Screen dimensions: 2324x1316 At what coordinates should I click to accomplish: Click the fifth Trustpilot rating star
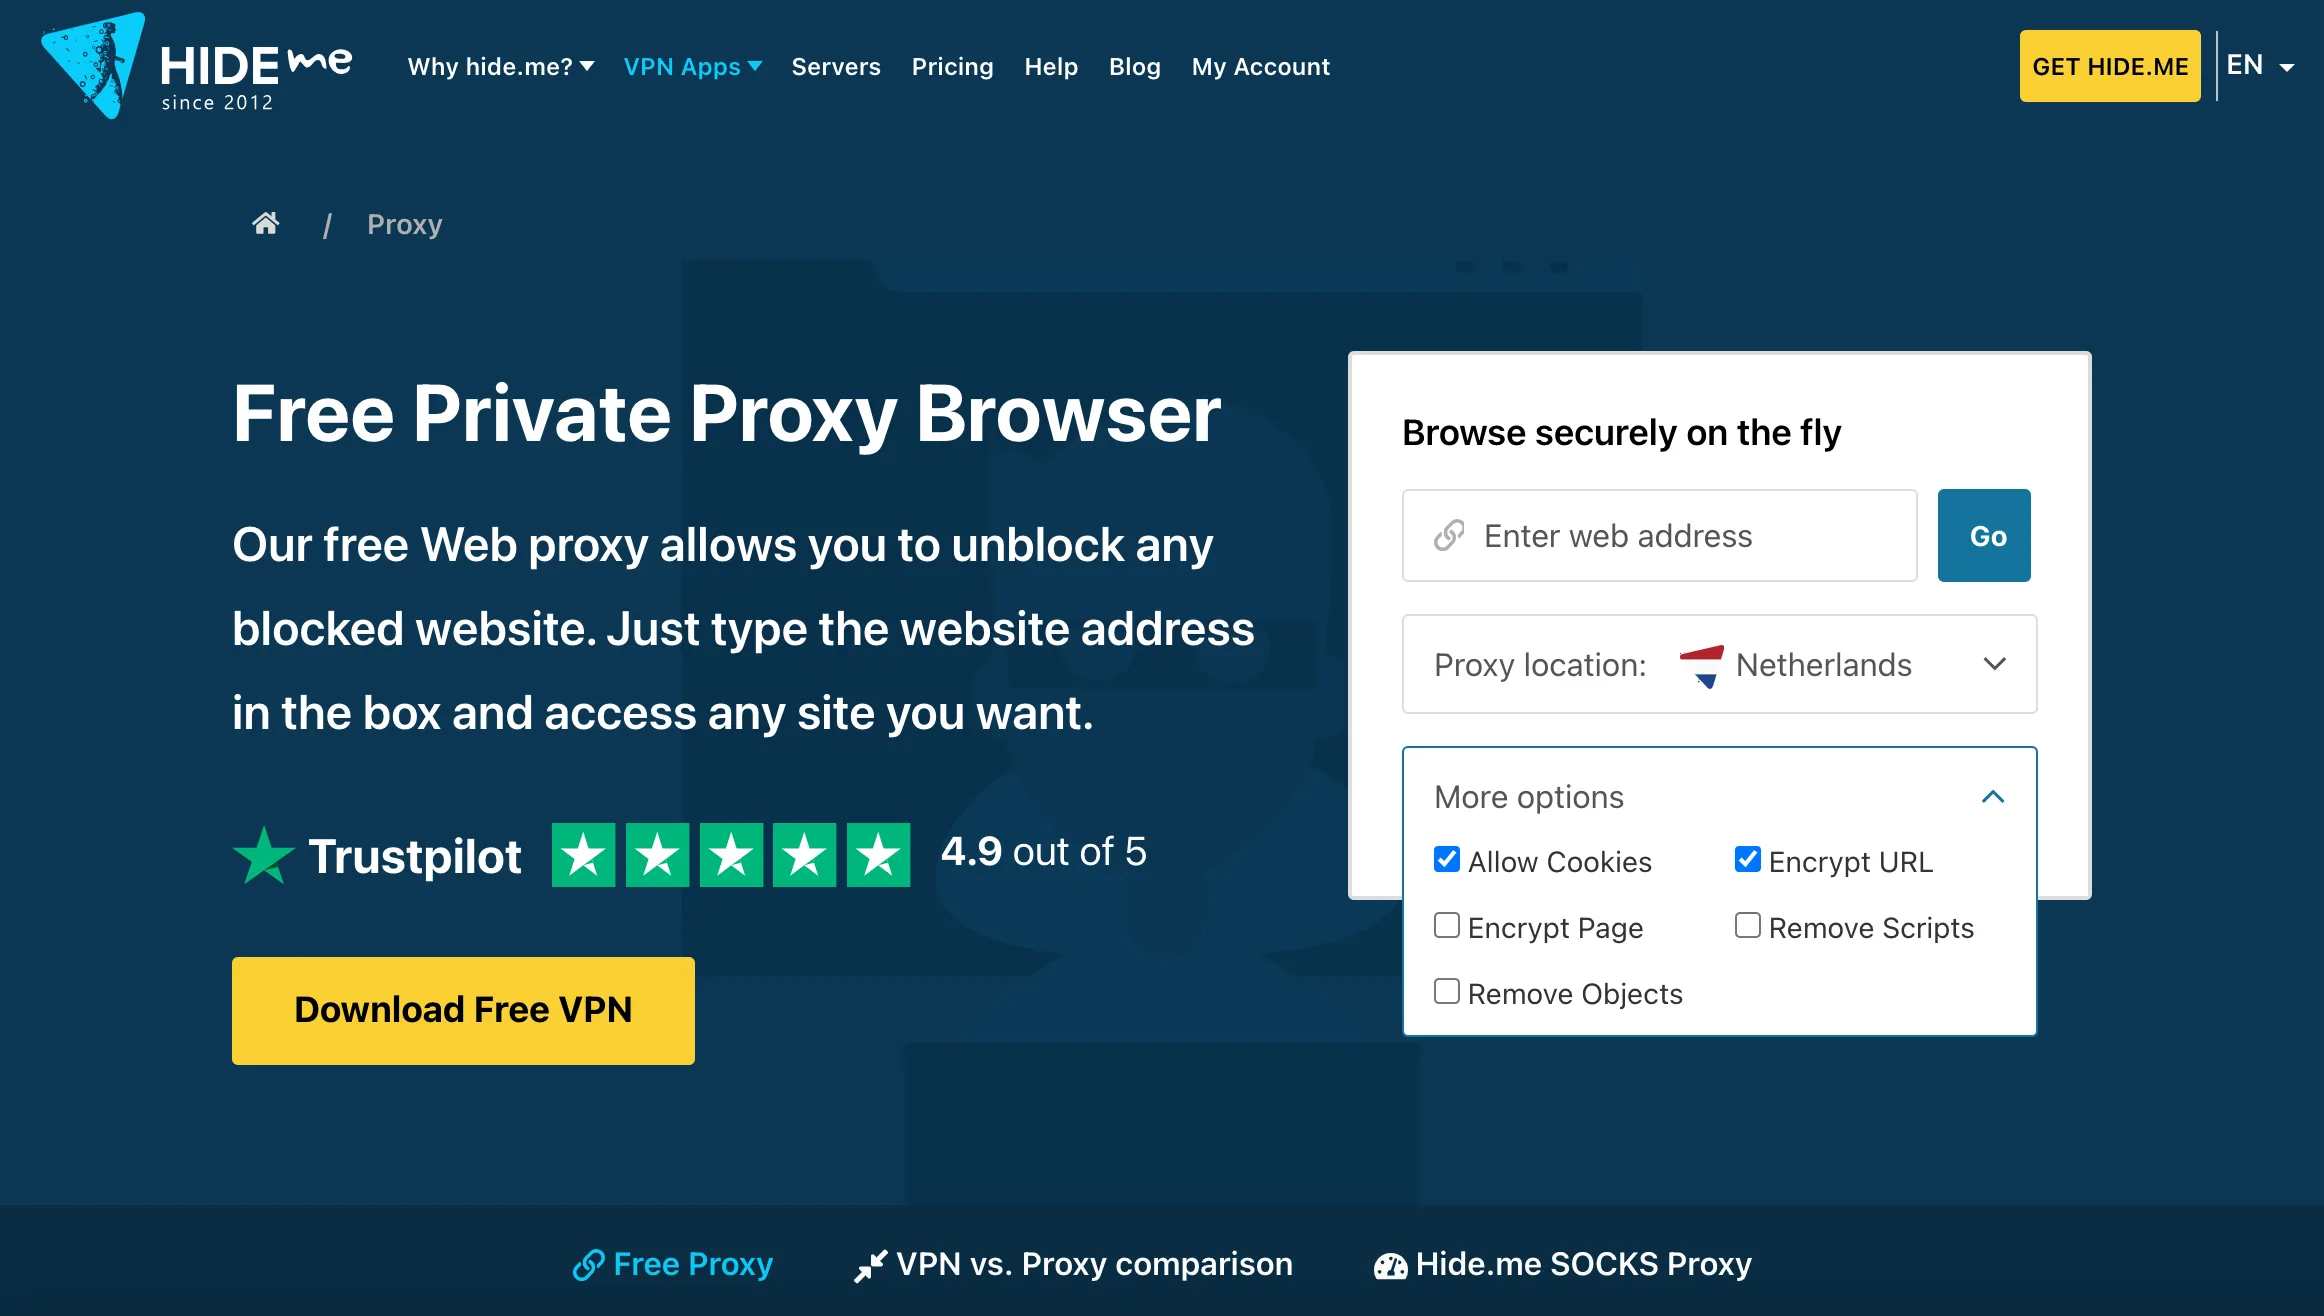tap(878, 856)
